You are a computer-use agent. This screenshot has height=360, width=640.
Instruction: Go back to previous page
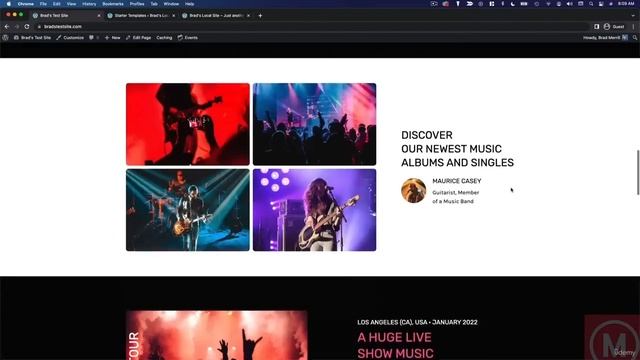click(7, 27)
